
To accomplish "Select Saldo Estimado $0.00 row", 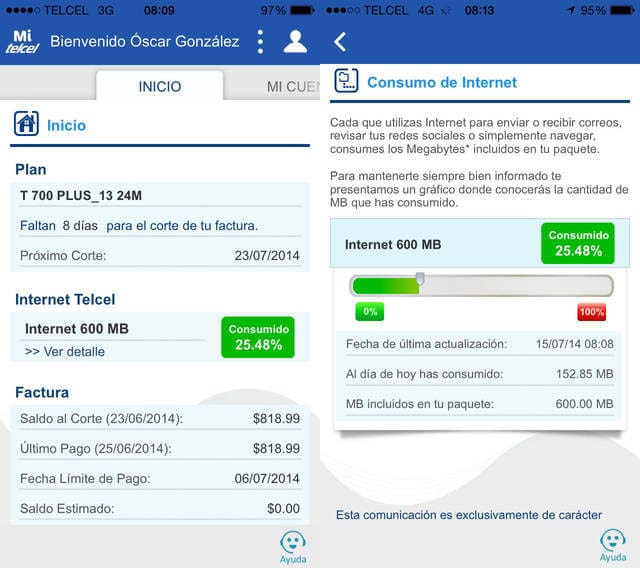I will 160,508.
